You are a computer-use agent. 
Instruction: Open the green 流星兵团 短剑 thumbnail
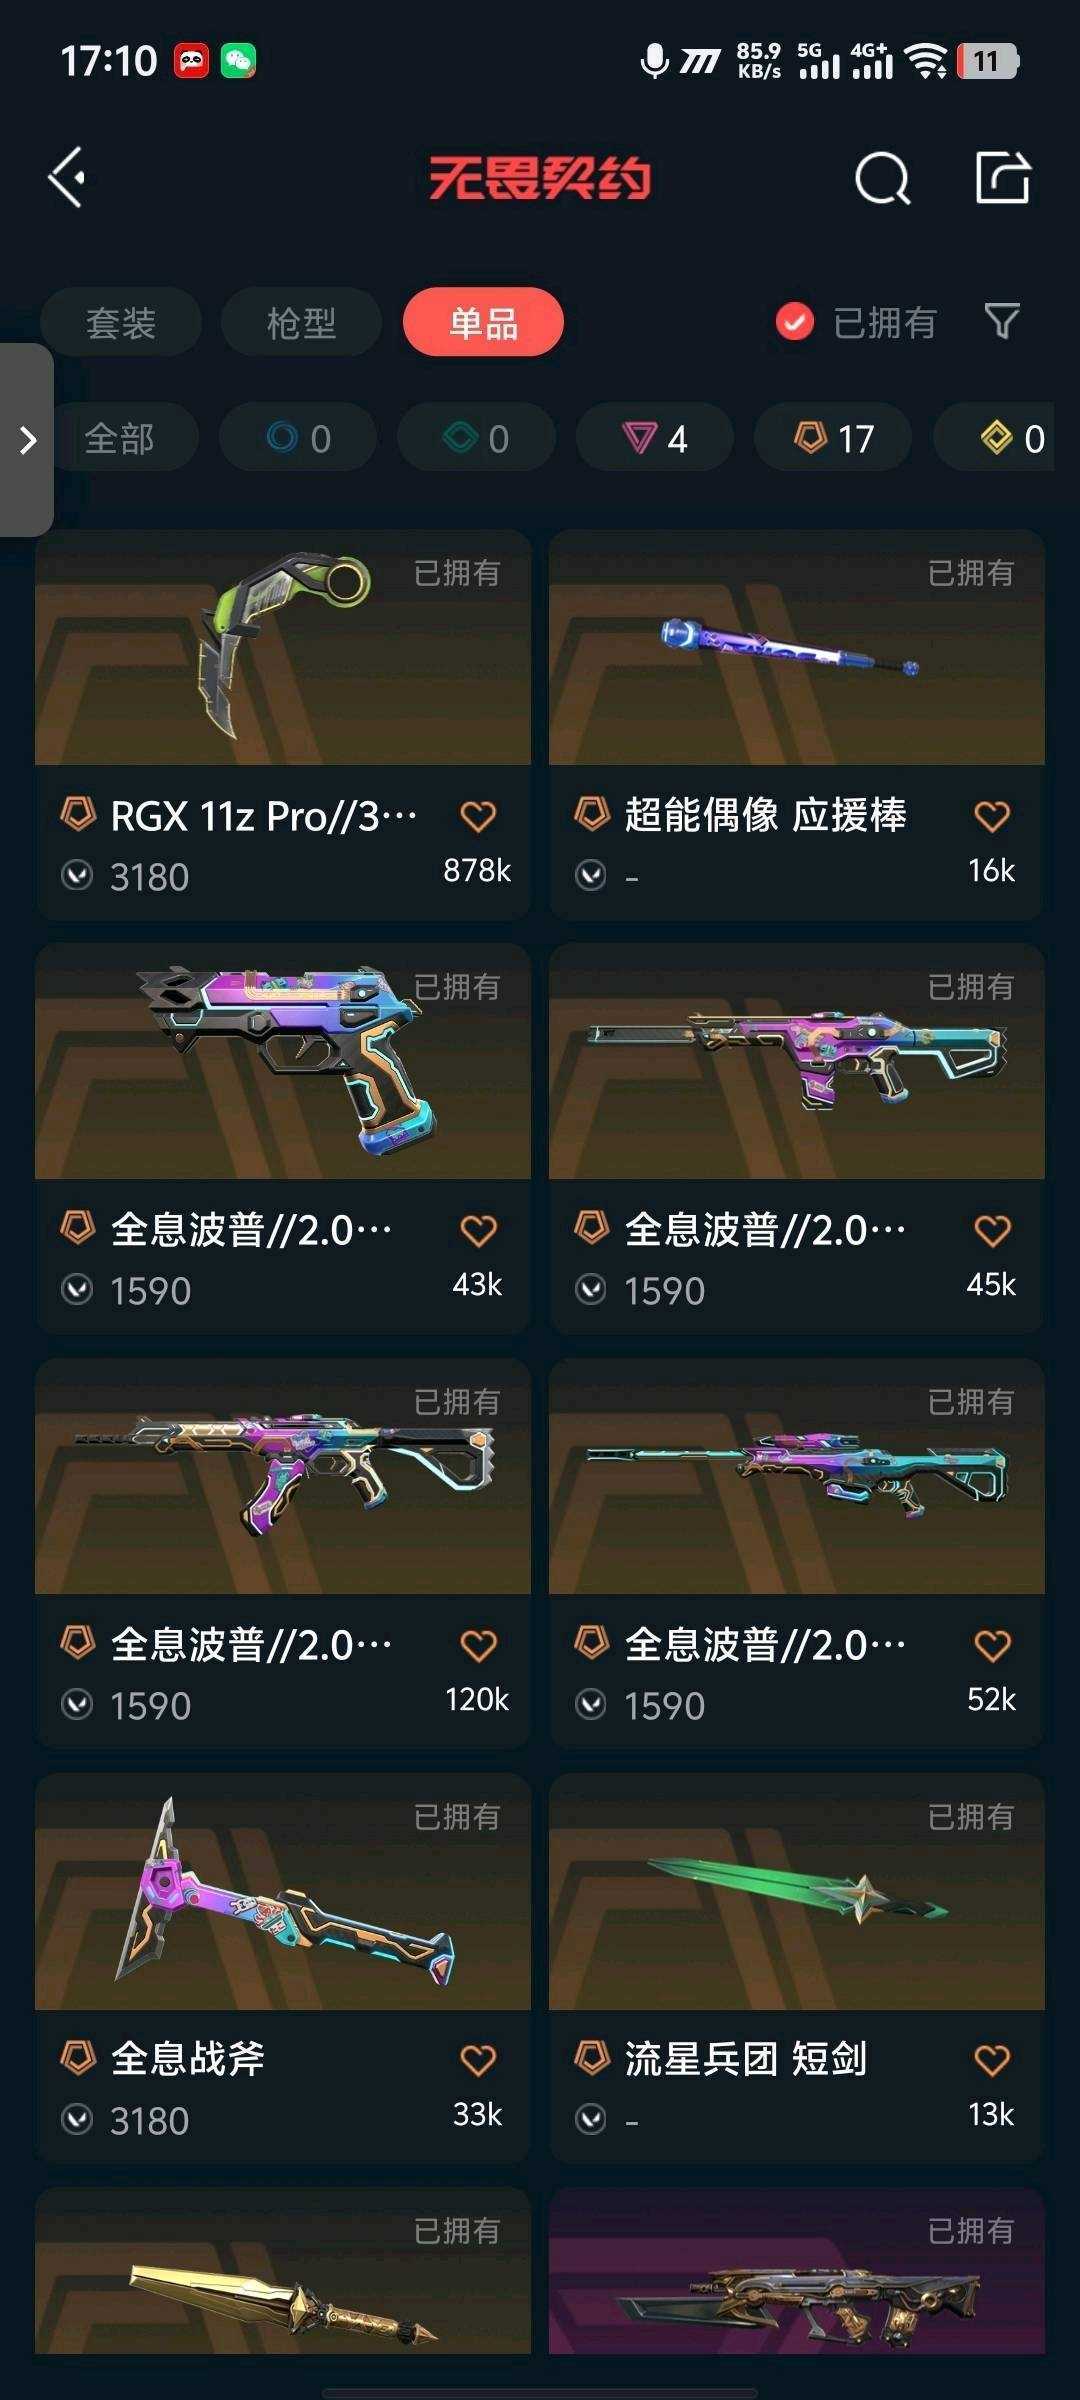tap(797, 1892)
